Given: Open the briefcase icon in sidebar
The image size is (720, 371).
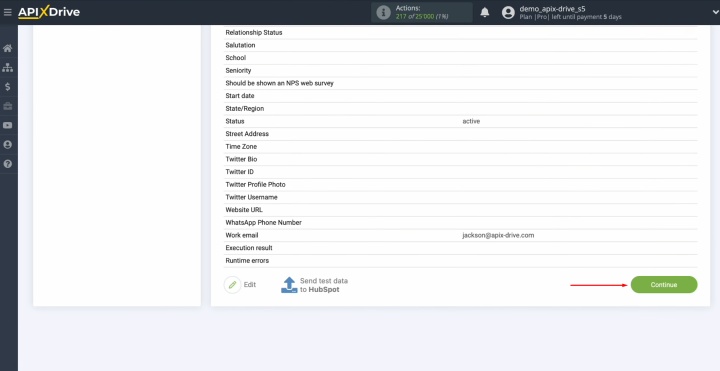Looking at the screenshot, I should [x=7, y=106].
